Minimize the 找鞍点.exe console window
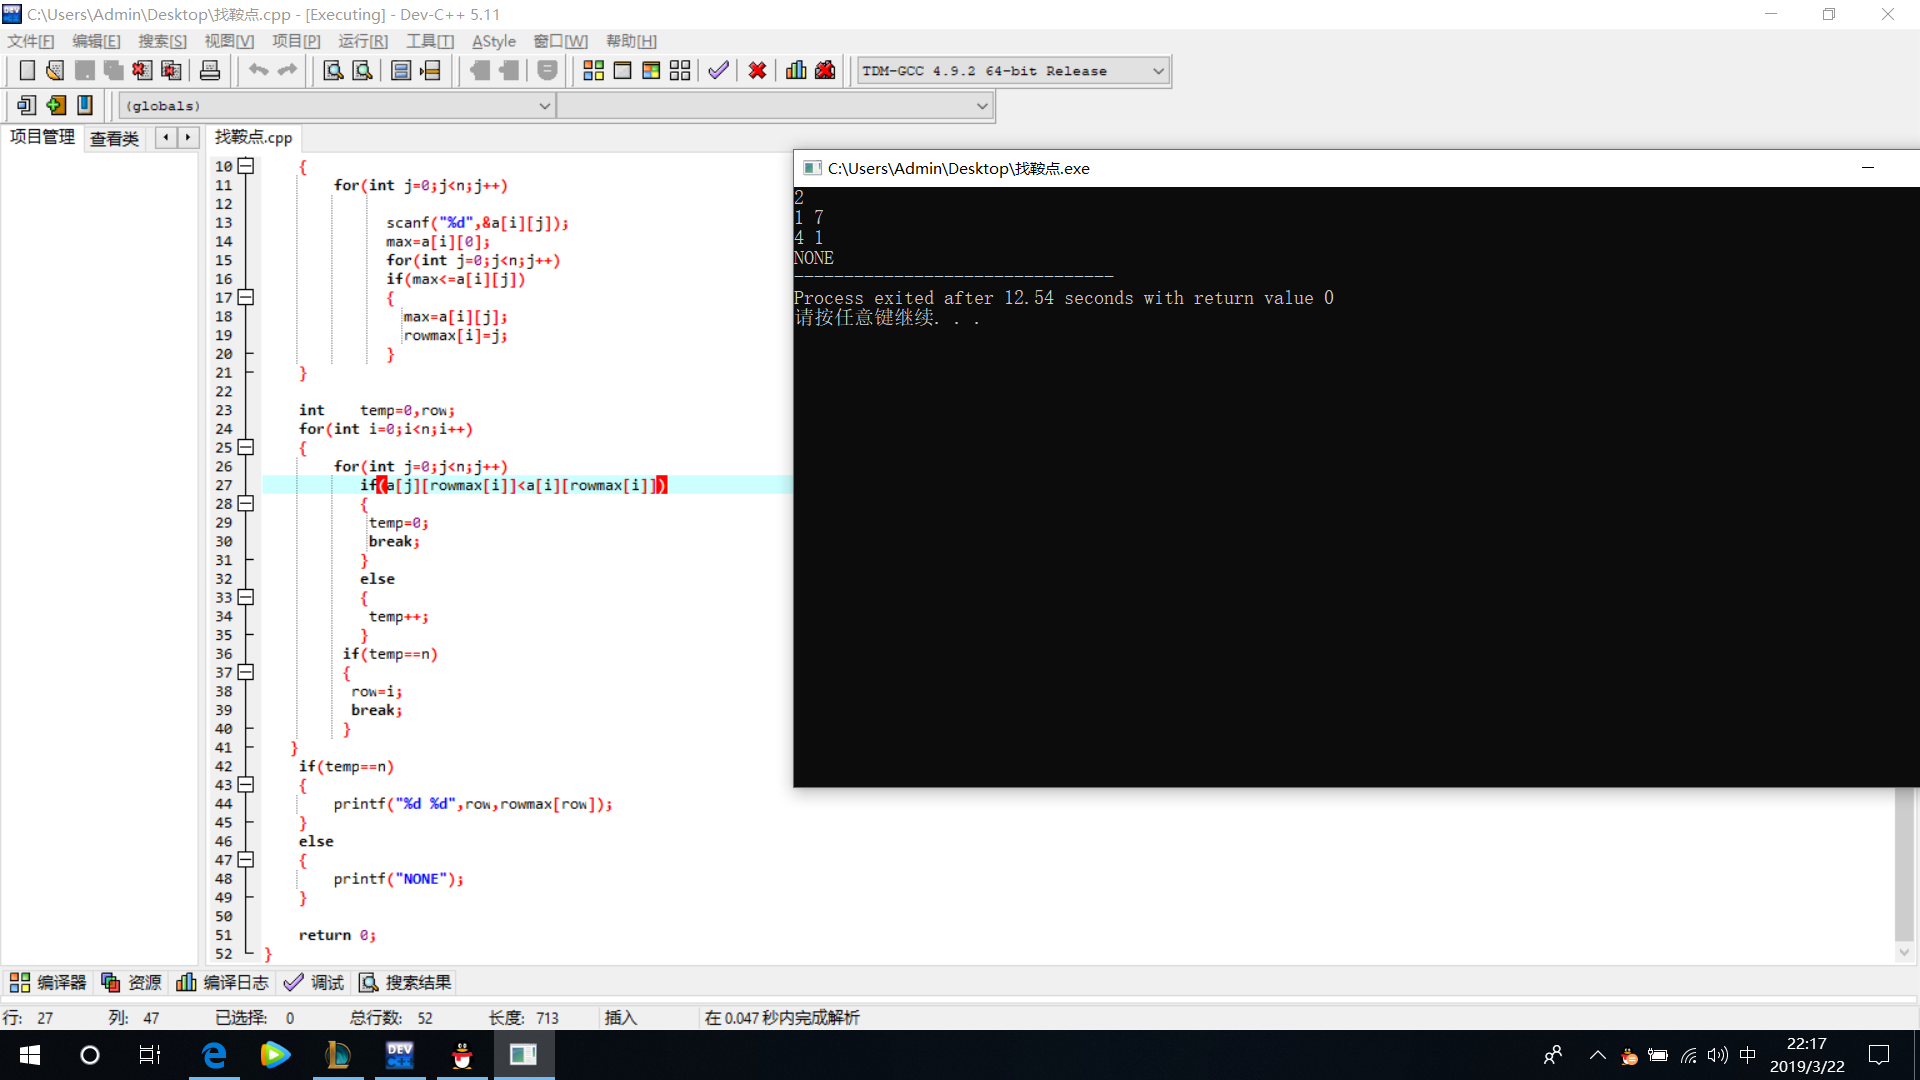 coord(1868,168)
